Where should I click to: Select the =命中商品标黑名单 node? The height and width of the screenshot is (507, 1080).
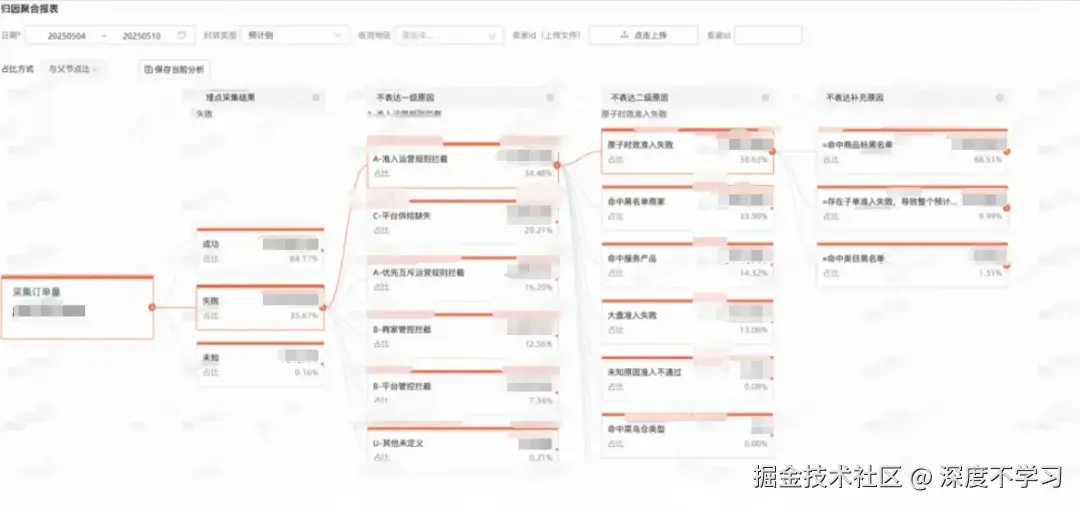tap(913, 151)
